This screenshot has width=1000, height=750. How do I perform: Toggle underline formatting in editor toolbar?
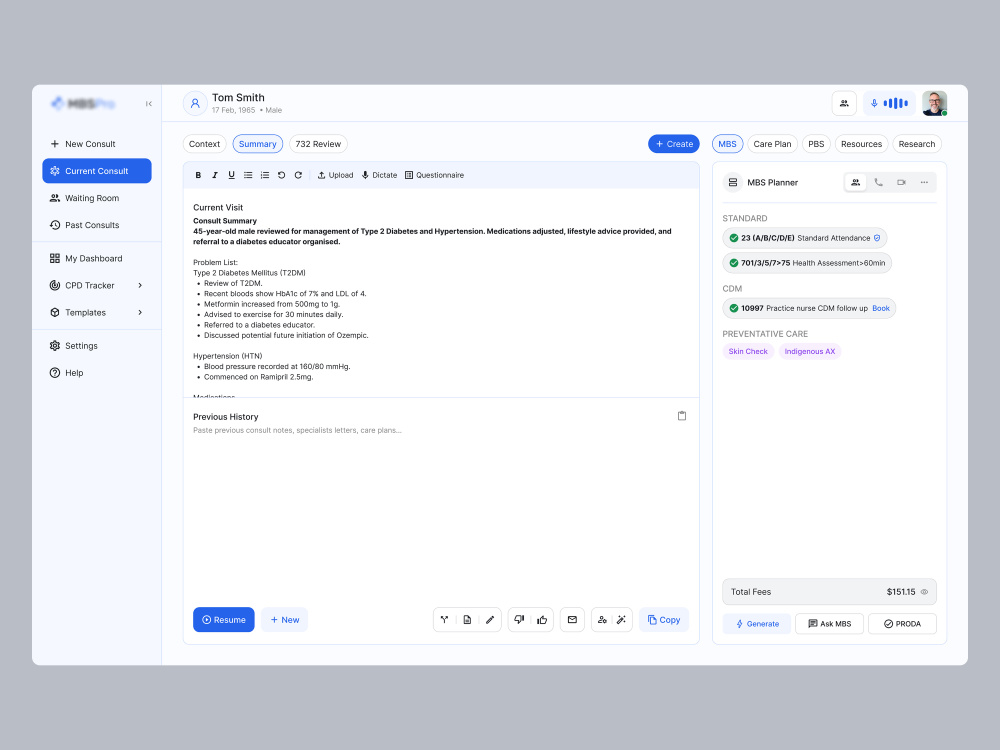232,175
